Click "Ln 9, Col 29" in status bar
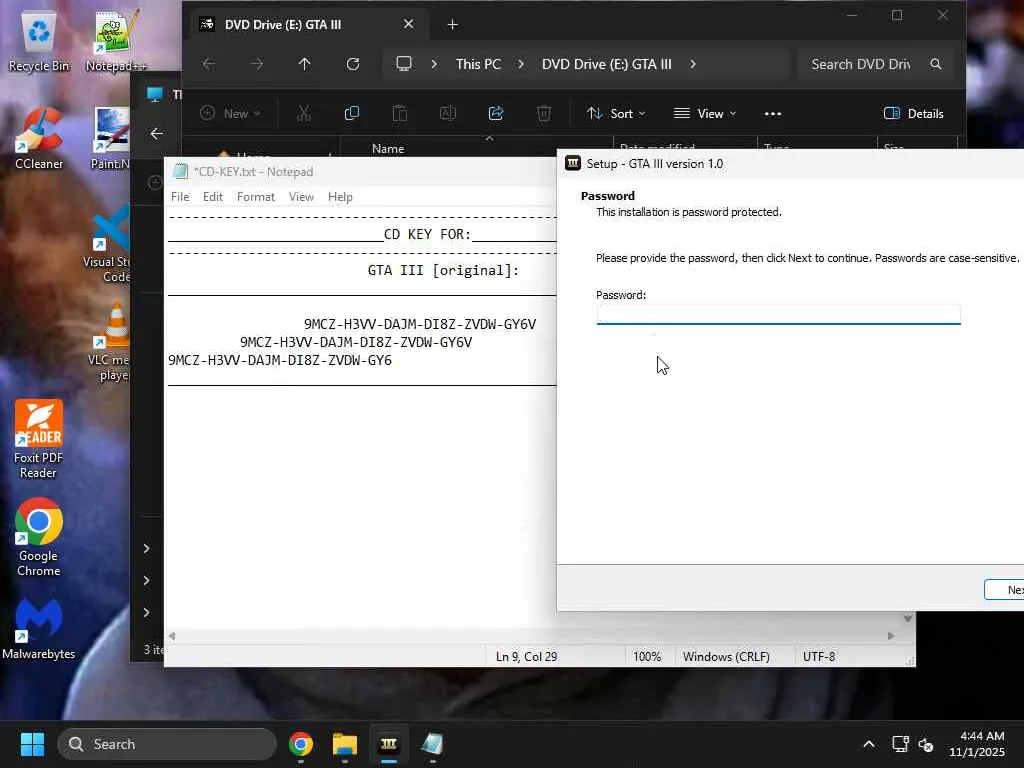This screenshot has width=1024, height=768. 526,656
